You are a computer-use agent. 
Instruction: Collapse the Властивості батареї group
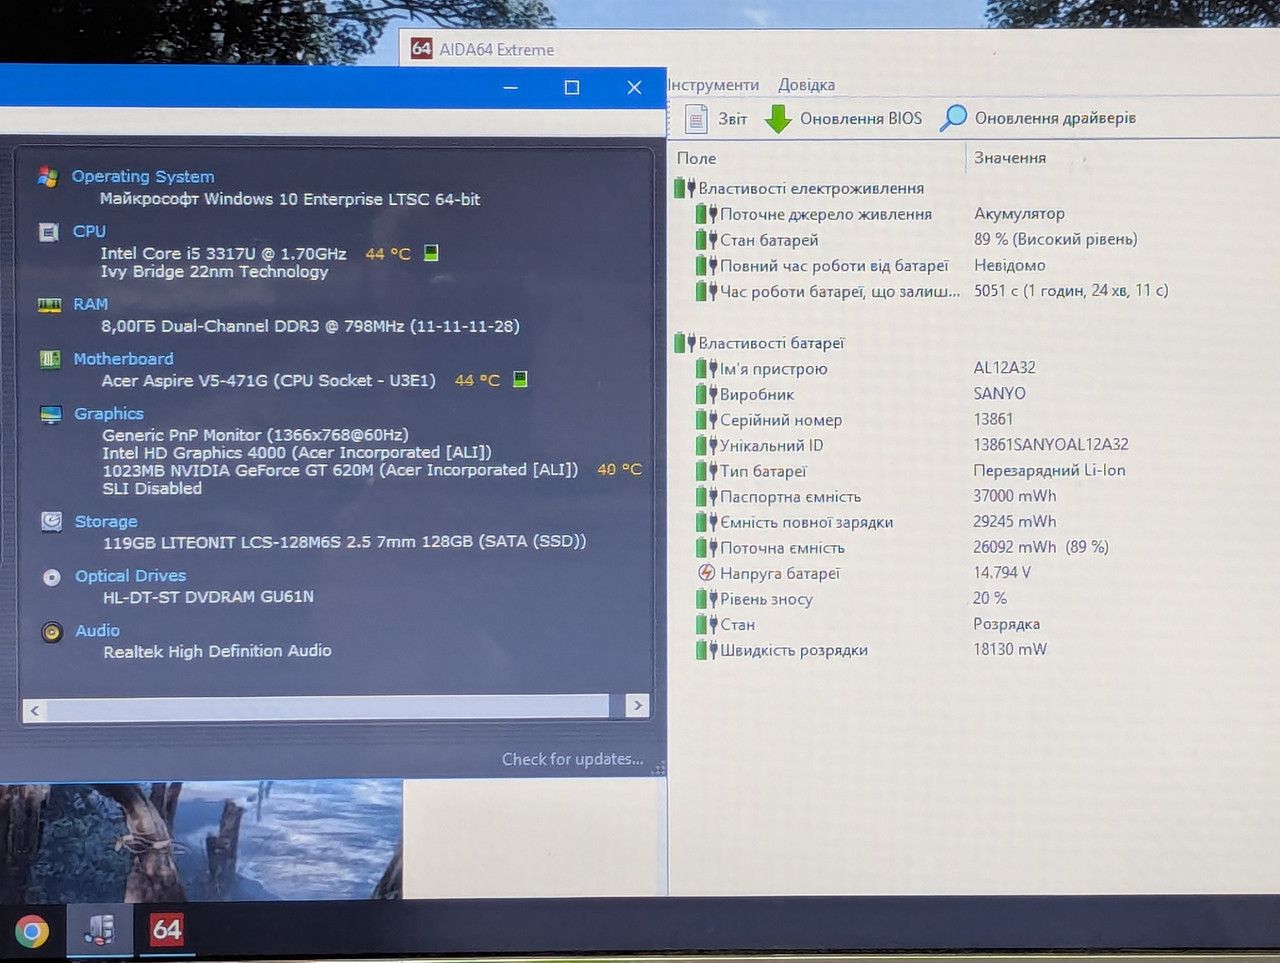point(684,343)
